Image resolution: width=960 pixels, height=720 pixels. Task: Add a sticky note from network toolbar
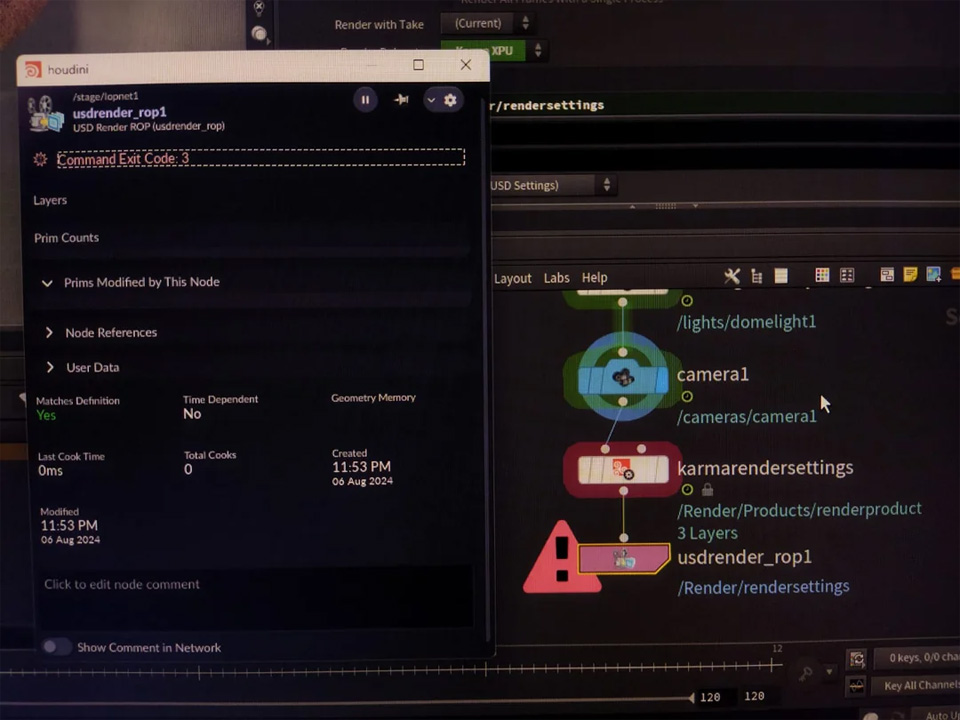[x=910, y=274]
